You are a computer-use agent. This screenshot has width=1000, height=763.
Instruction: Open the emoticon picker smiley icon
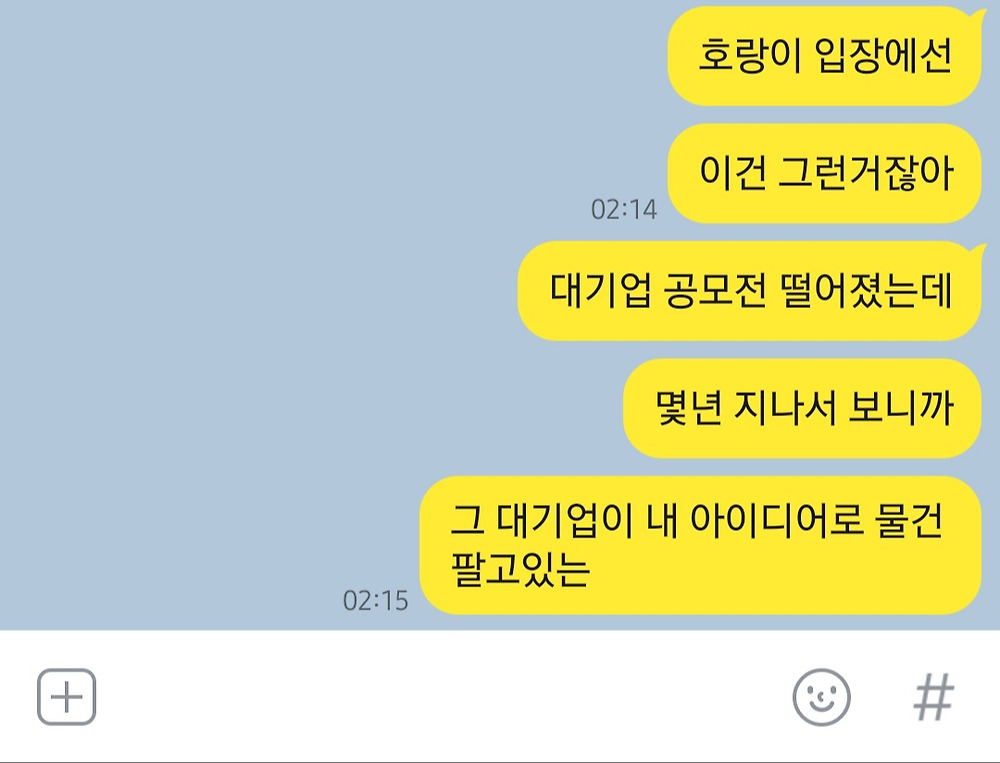tap(821, 697)
